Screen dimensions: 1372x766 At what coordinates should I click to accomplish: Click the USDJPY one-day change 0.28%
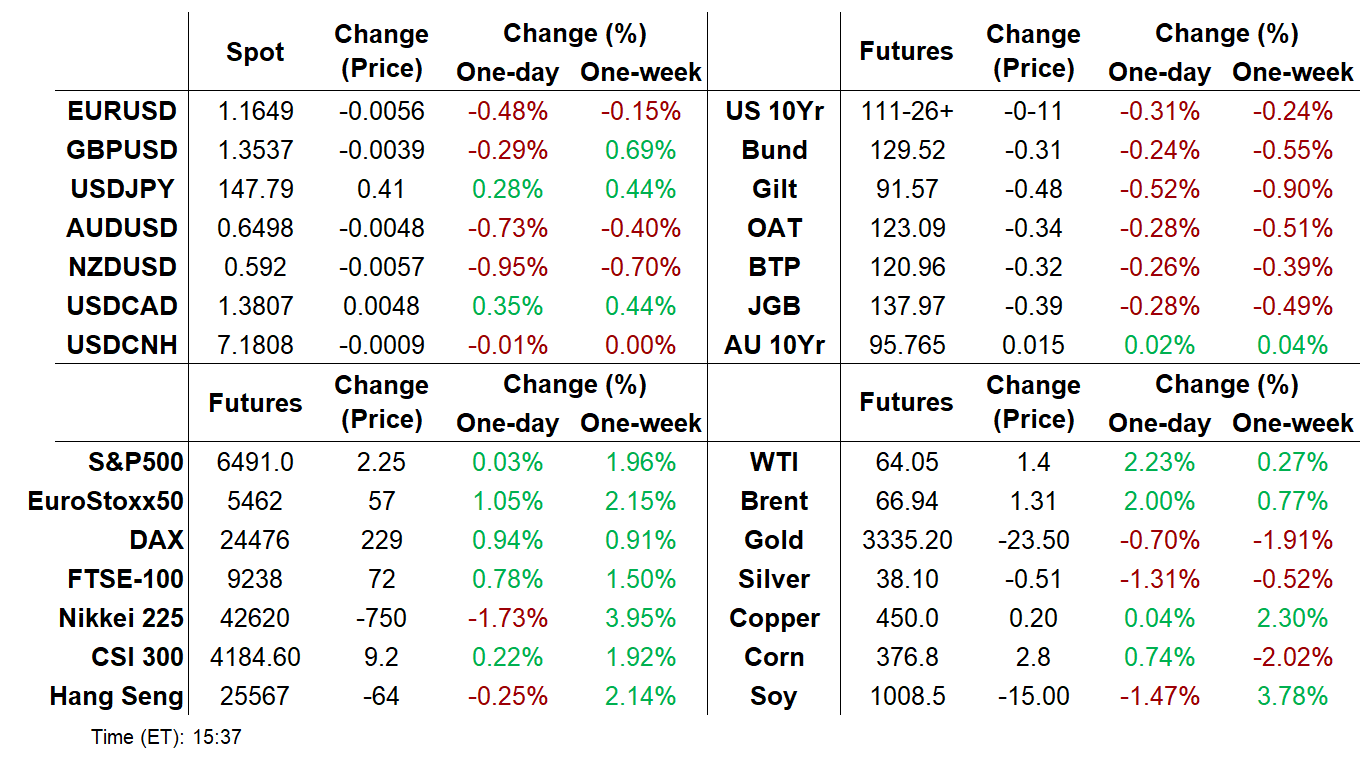point(507,189)
